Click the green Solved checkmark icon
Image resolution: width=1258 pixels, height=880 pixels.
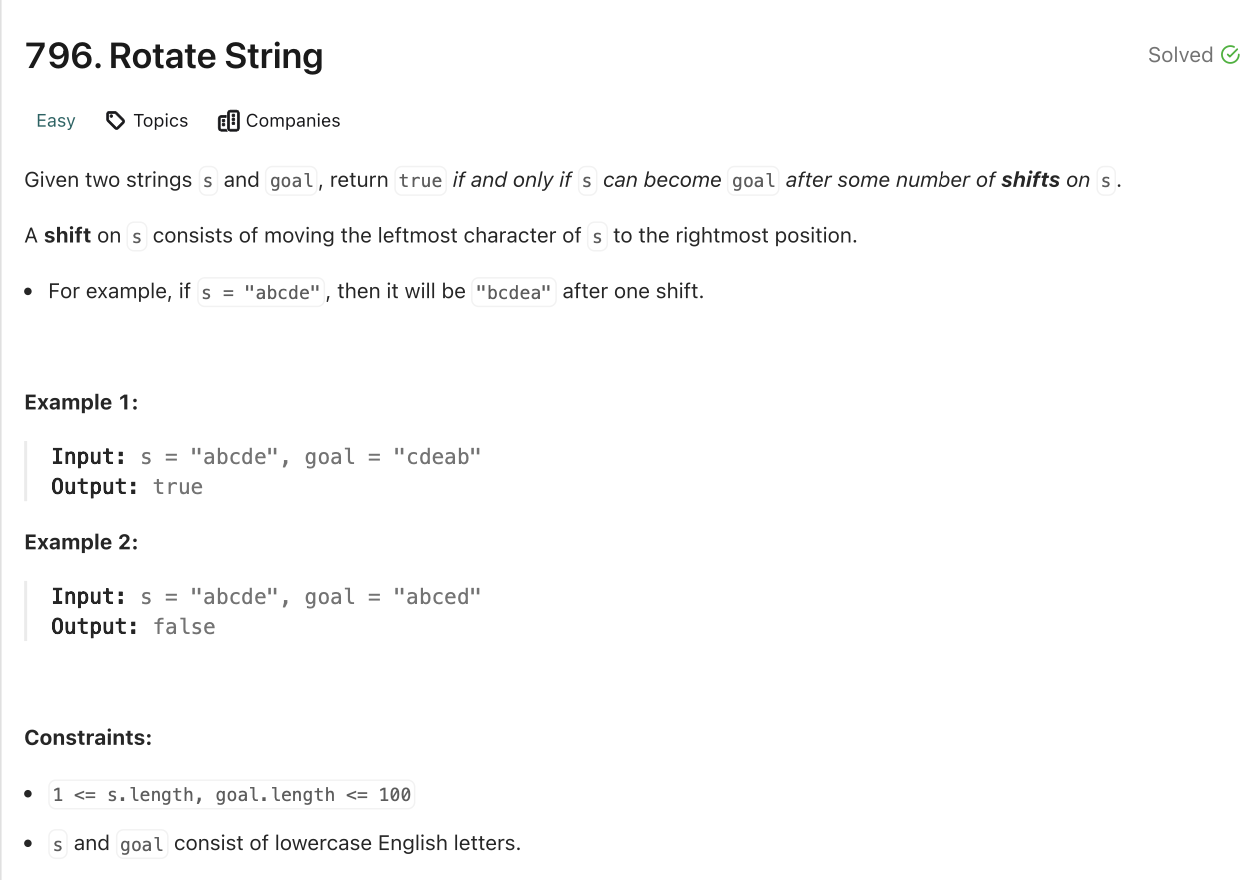[1230, 55]
